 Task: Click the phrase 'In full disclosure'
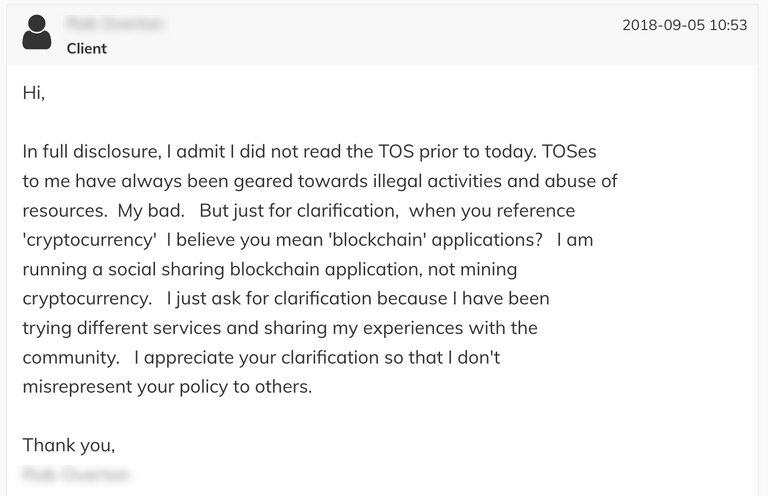[92, 151]
